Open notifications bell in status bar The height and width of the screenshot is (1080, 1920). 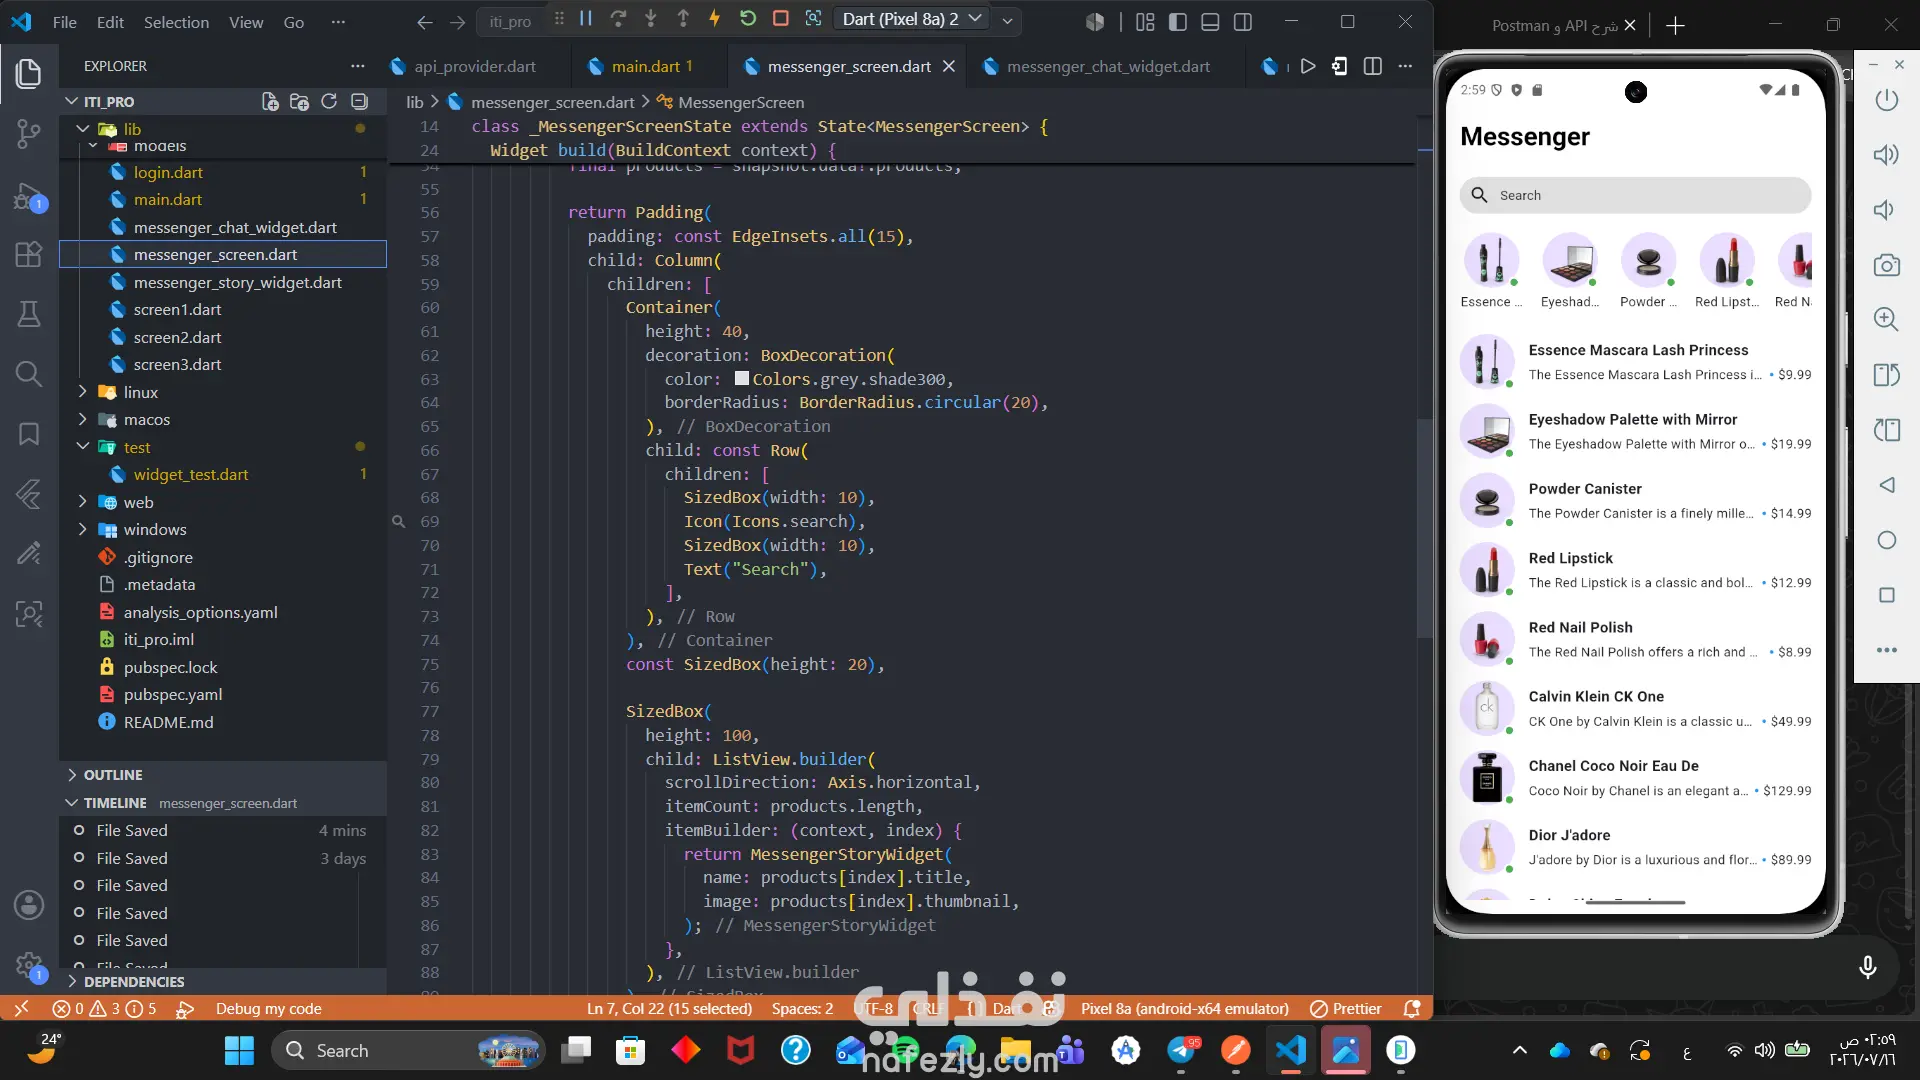point(1412,1008)
